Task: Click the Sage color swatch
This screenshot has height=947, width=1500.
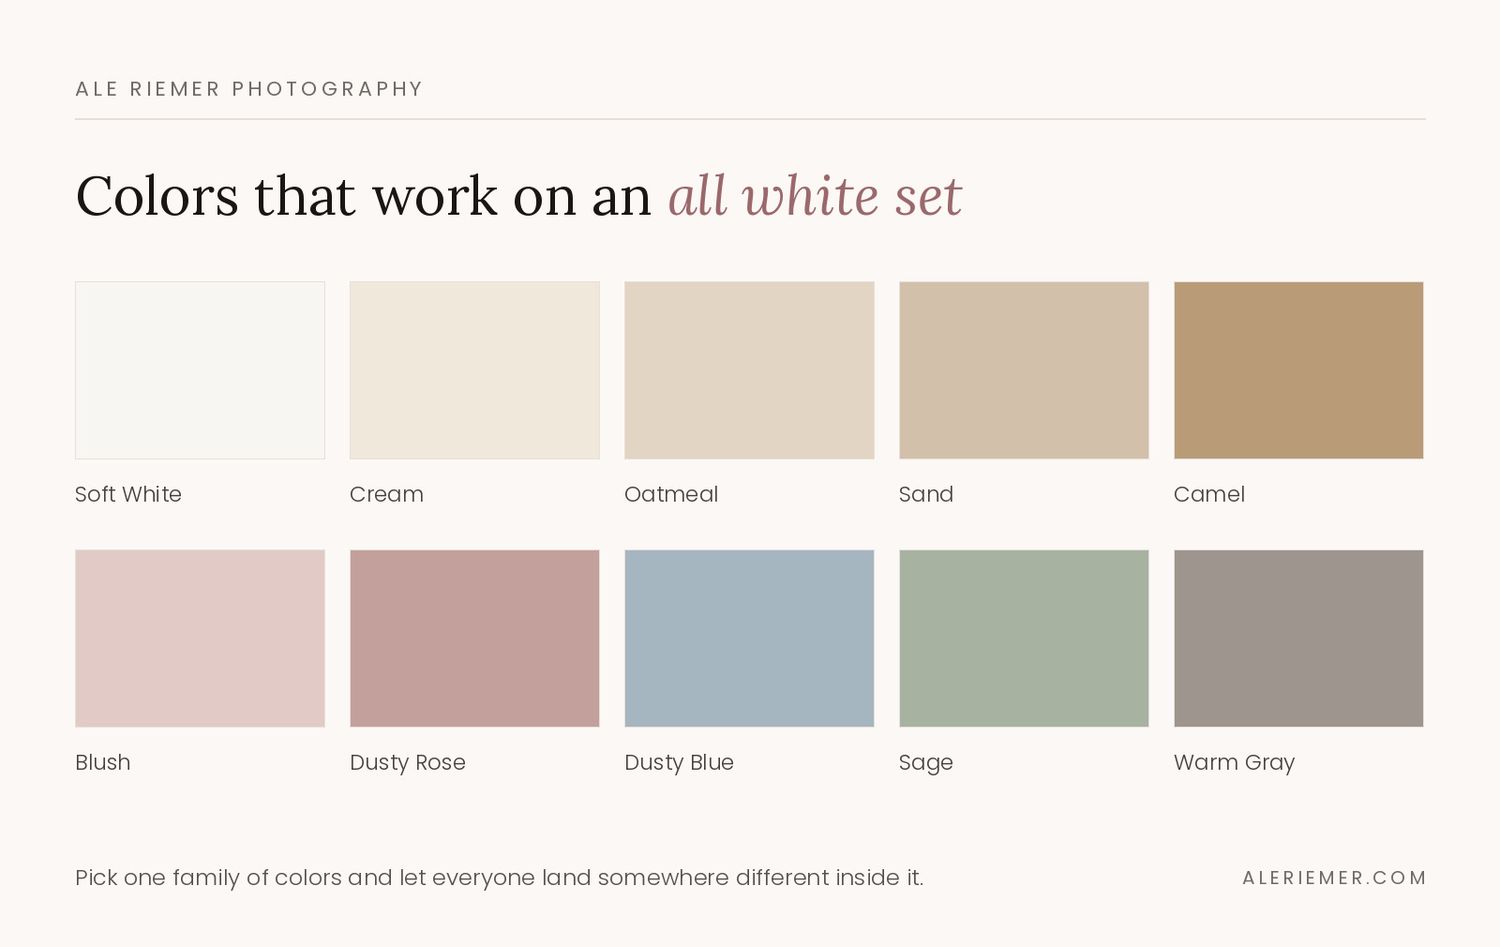Action: click(1024, 638)
